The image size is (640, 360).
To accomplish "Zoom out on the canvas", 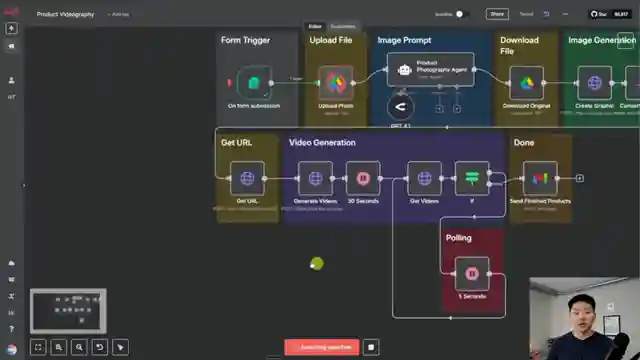I will [79, 347].
